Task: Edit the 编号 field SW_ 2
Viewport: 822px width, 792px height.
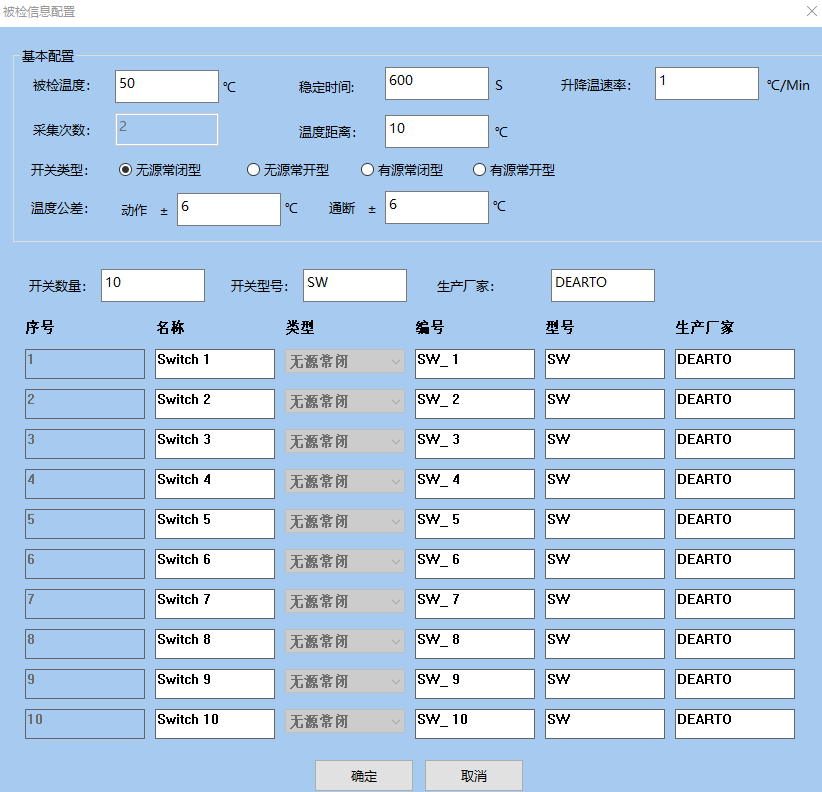Action: coord(475,404)
